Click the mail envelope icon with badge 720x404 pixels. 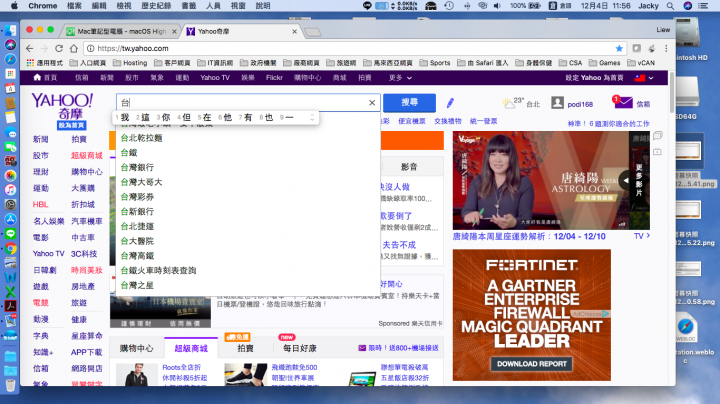coord(622,102)
